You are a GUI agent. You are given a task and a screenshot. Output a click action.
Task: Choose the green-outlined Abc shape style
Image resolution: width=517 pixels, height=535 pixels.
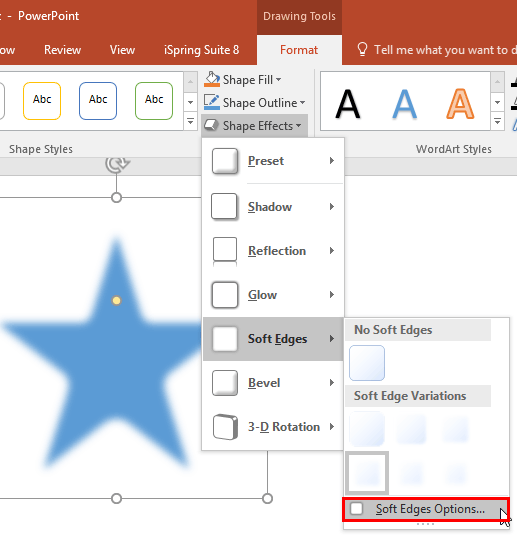[x=154, y=101]
